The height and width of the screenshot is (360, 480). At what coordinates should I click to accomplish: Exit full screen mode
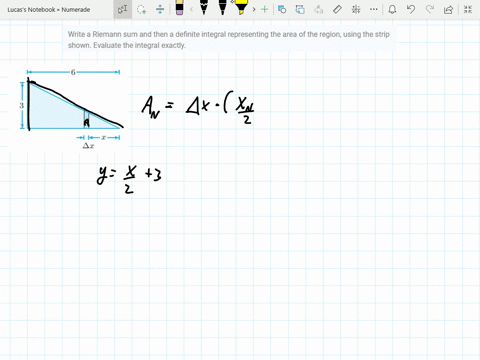pos(468,9)
